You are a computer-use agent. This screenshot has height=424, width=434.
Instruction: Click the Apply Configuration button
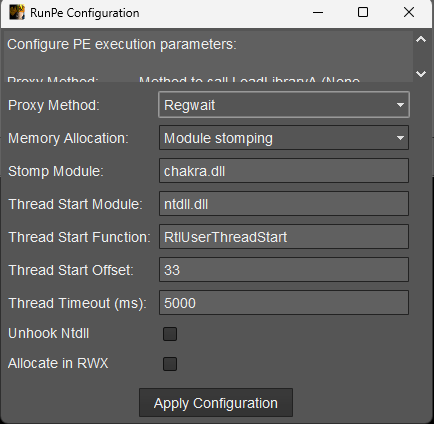click(x=216, y=403)
